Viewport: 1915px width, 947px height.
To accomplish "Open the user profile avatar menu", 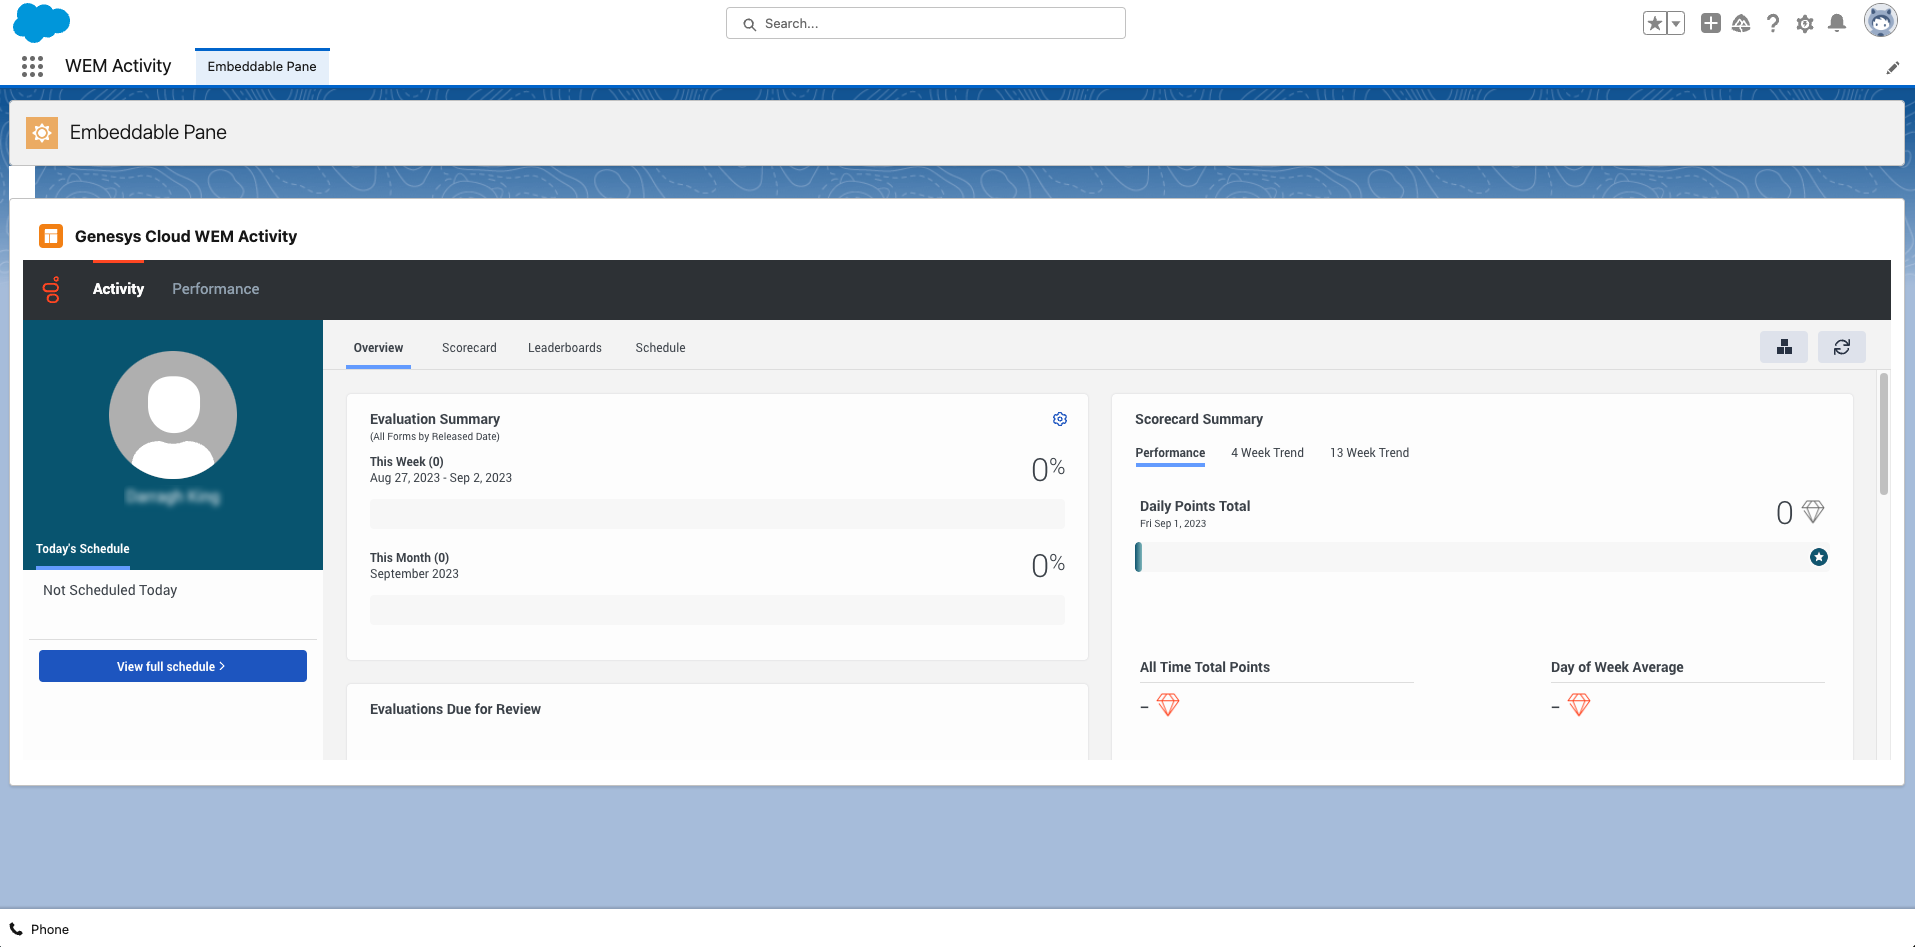I will point(1880,21).
